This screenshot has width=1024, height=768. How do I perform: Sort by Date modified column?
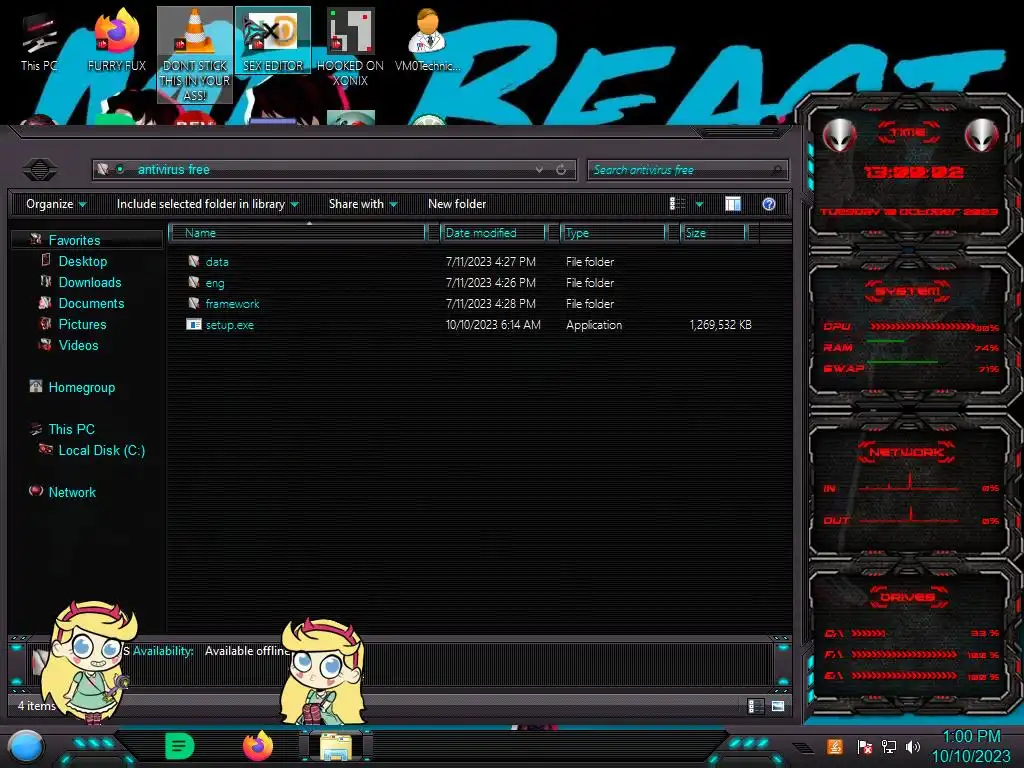(x=494, y=232)
